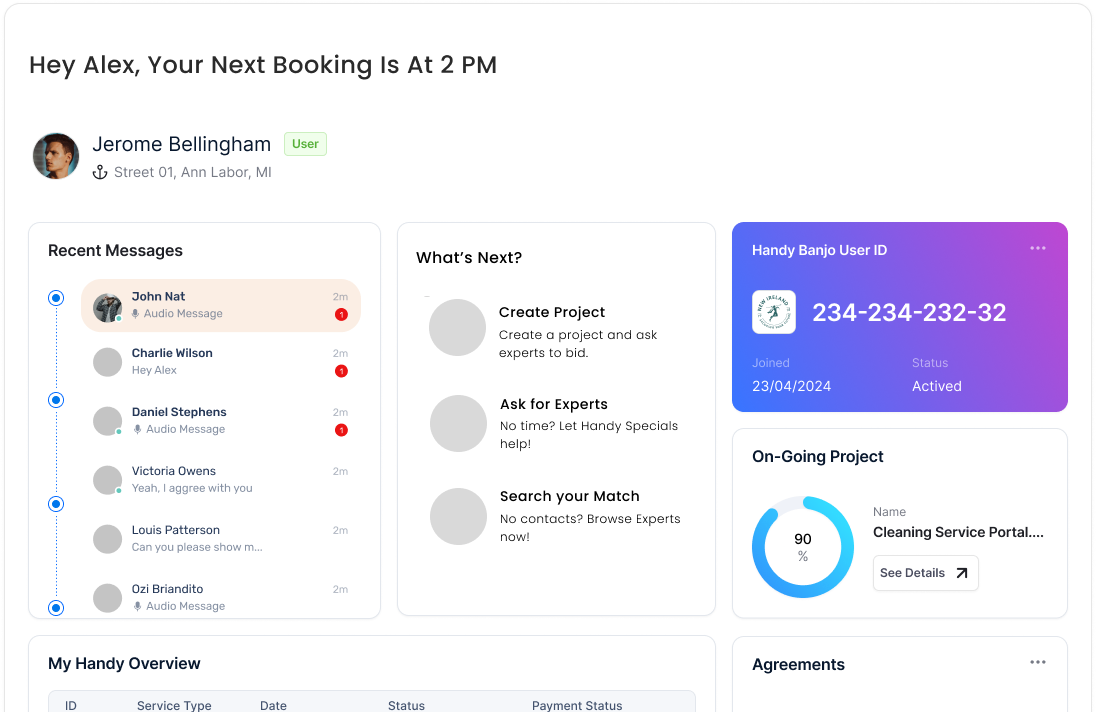Open Charlie Wilson's "Hey Alex" message
This screenshot has height=712, width=1096.
221,362
